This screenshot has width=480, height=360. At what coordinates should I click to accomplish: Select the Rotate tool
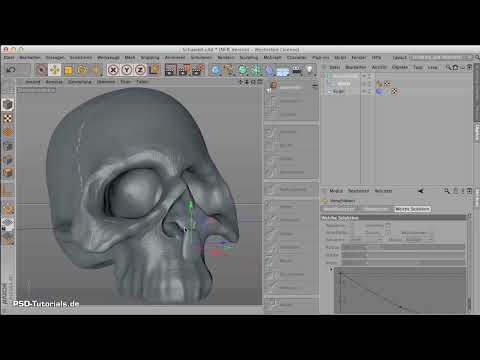[x=82, y=70]
